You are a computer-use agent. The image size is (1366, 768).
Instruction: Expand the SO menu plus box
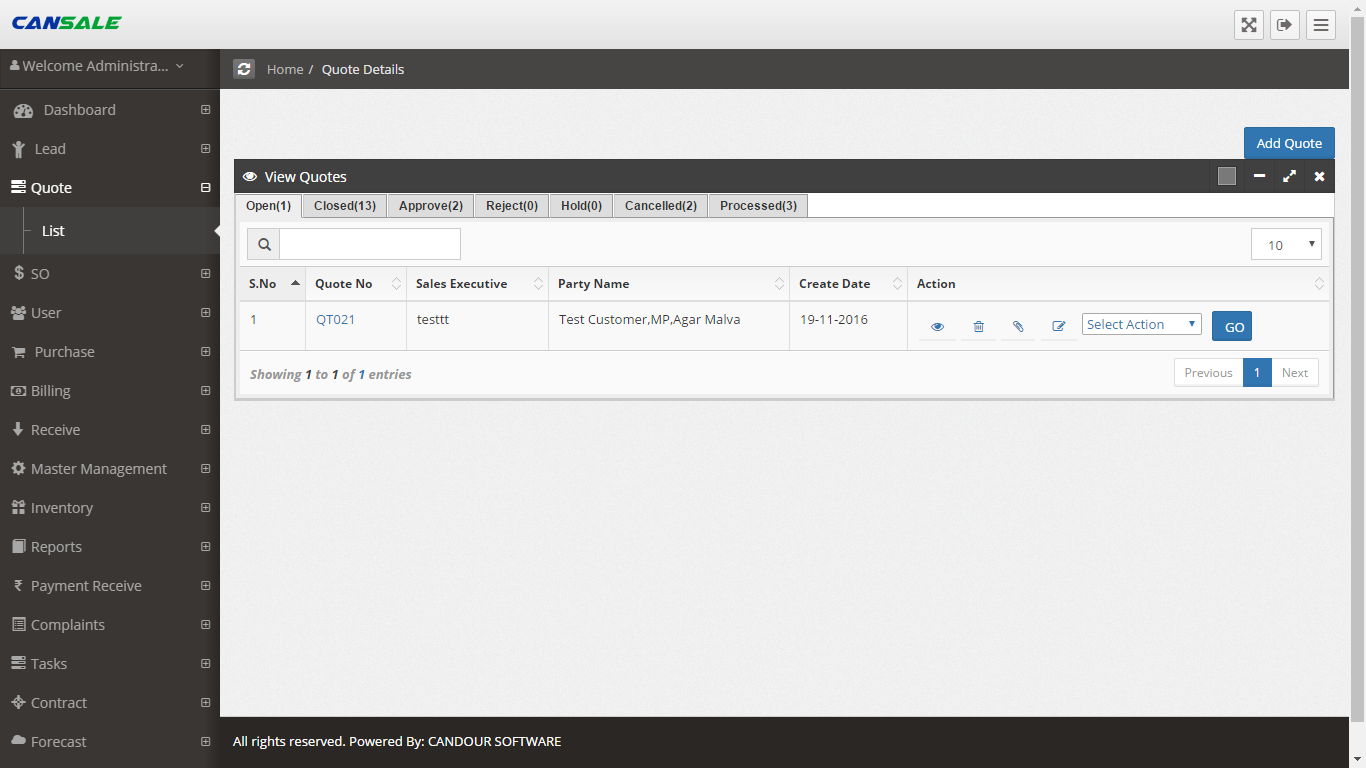[205, 273]
